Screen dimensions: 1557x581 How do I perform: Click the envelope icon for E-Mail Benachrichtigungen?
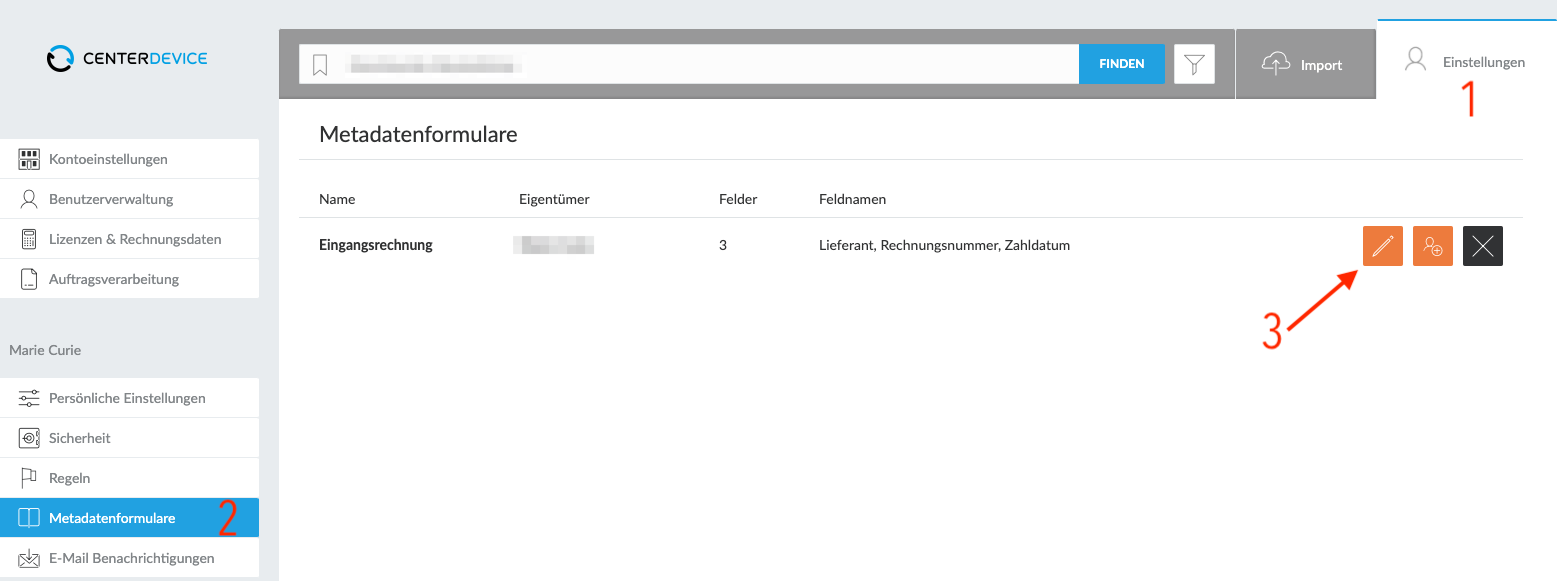(29, 558)
